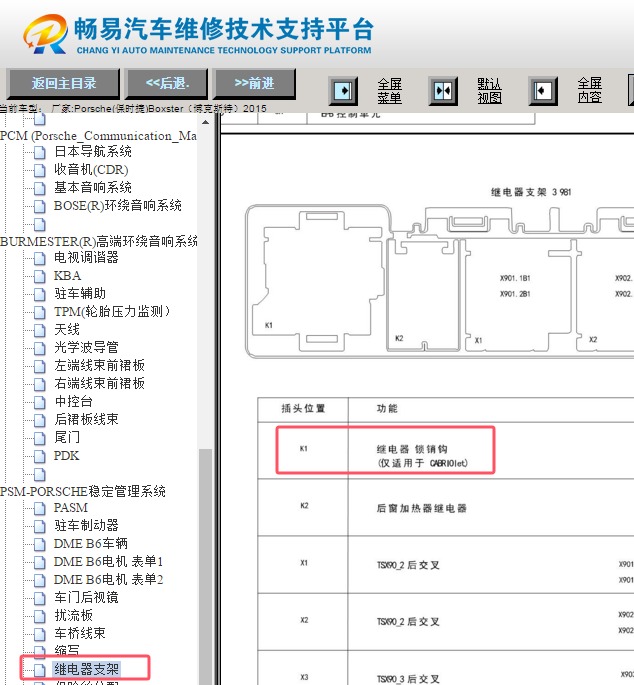Click the 默认视图 layout icon
Screen dimensions: 634x685
(443, 91)
